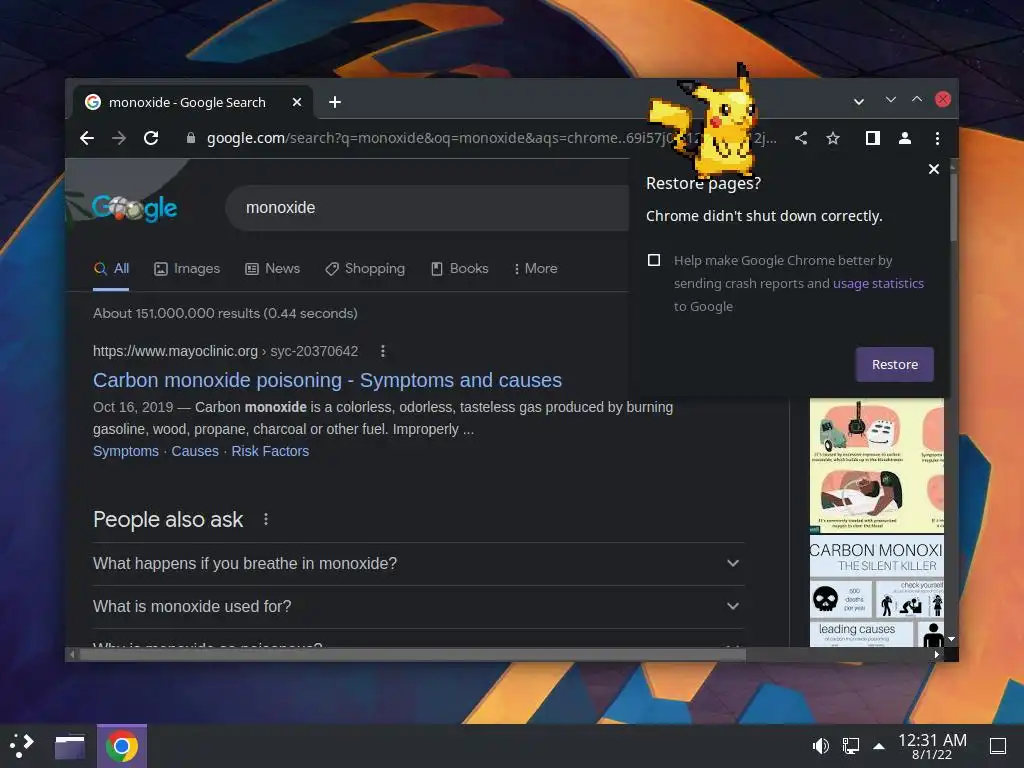Screen dimensions: 1024x768
Task: Click the scroll left arrow at bottom
Action: 72,654
